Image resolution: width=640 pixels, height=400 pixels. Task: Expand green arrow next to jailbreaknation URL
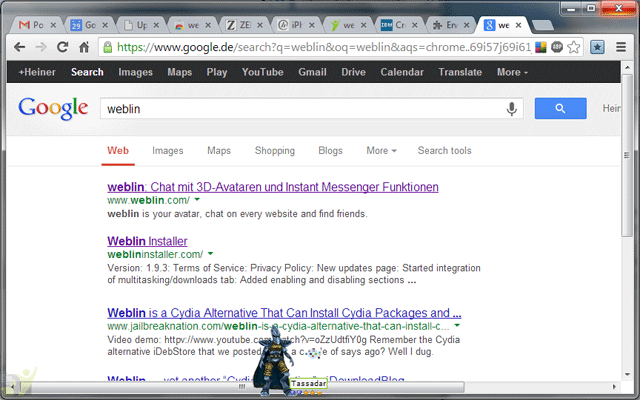[457, 326]
